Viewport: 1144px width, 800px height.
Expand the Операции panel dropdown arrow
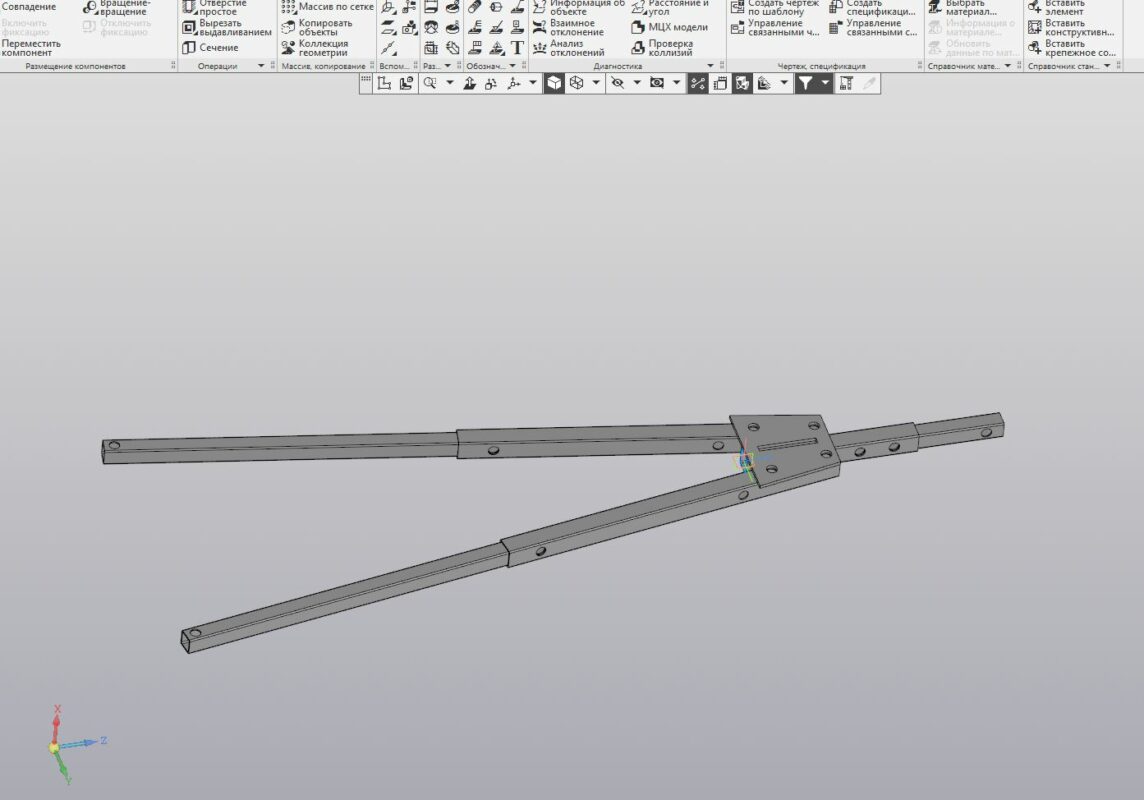pos(261,66)
